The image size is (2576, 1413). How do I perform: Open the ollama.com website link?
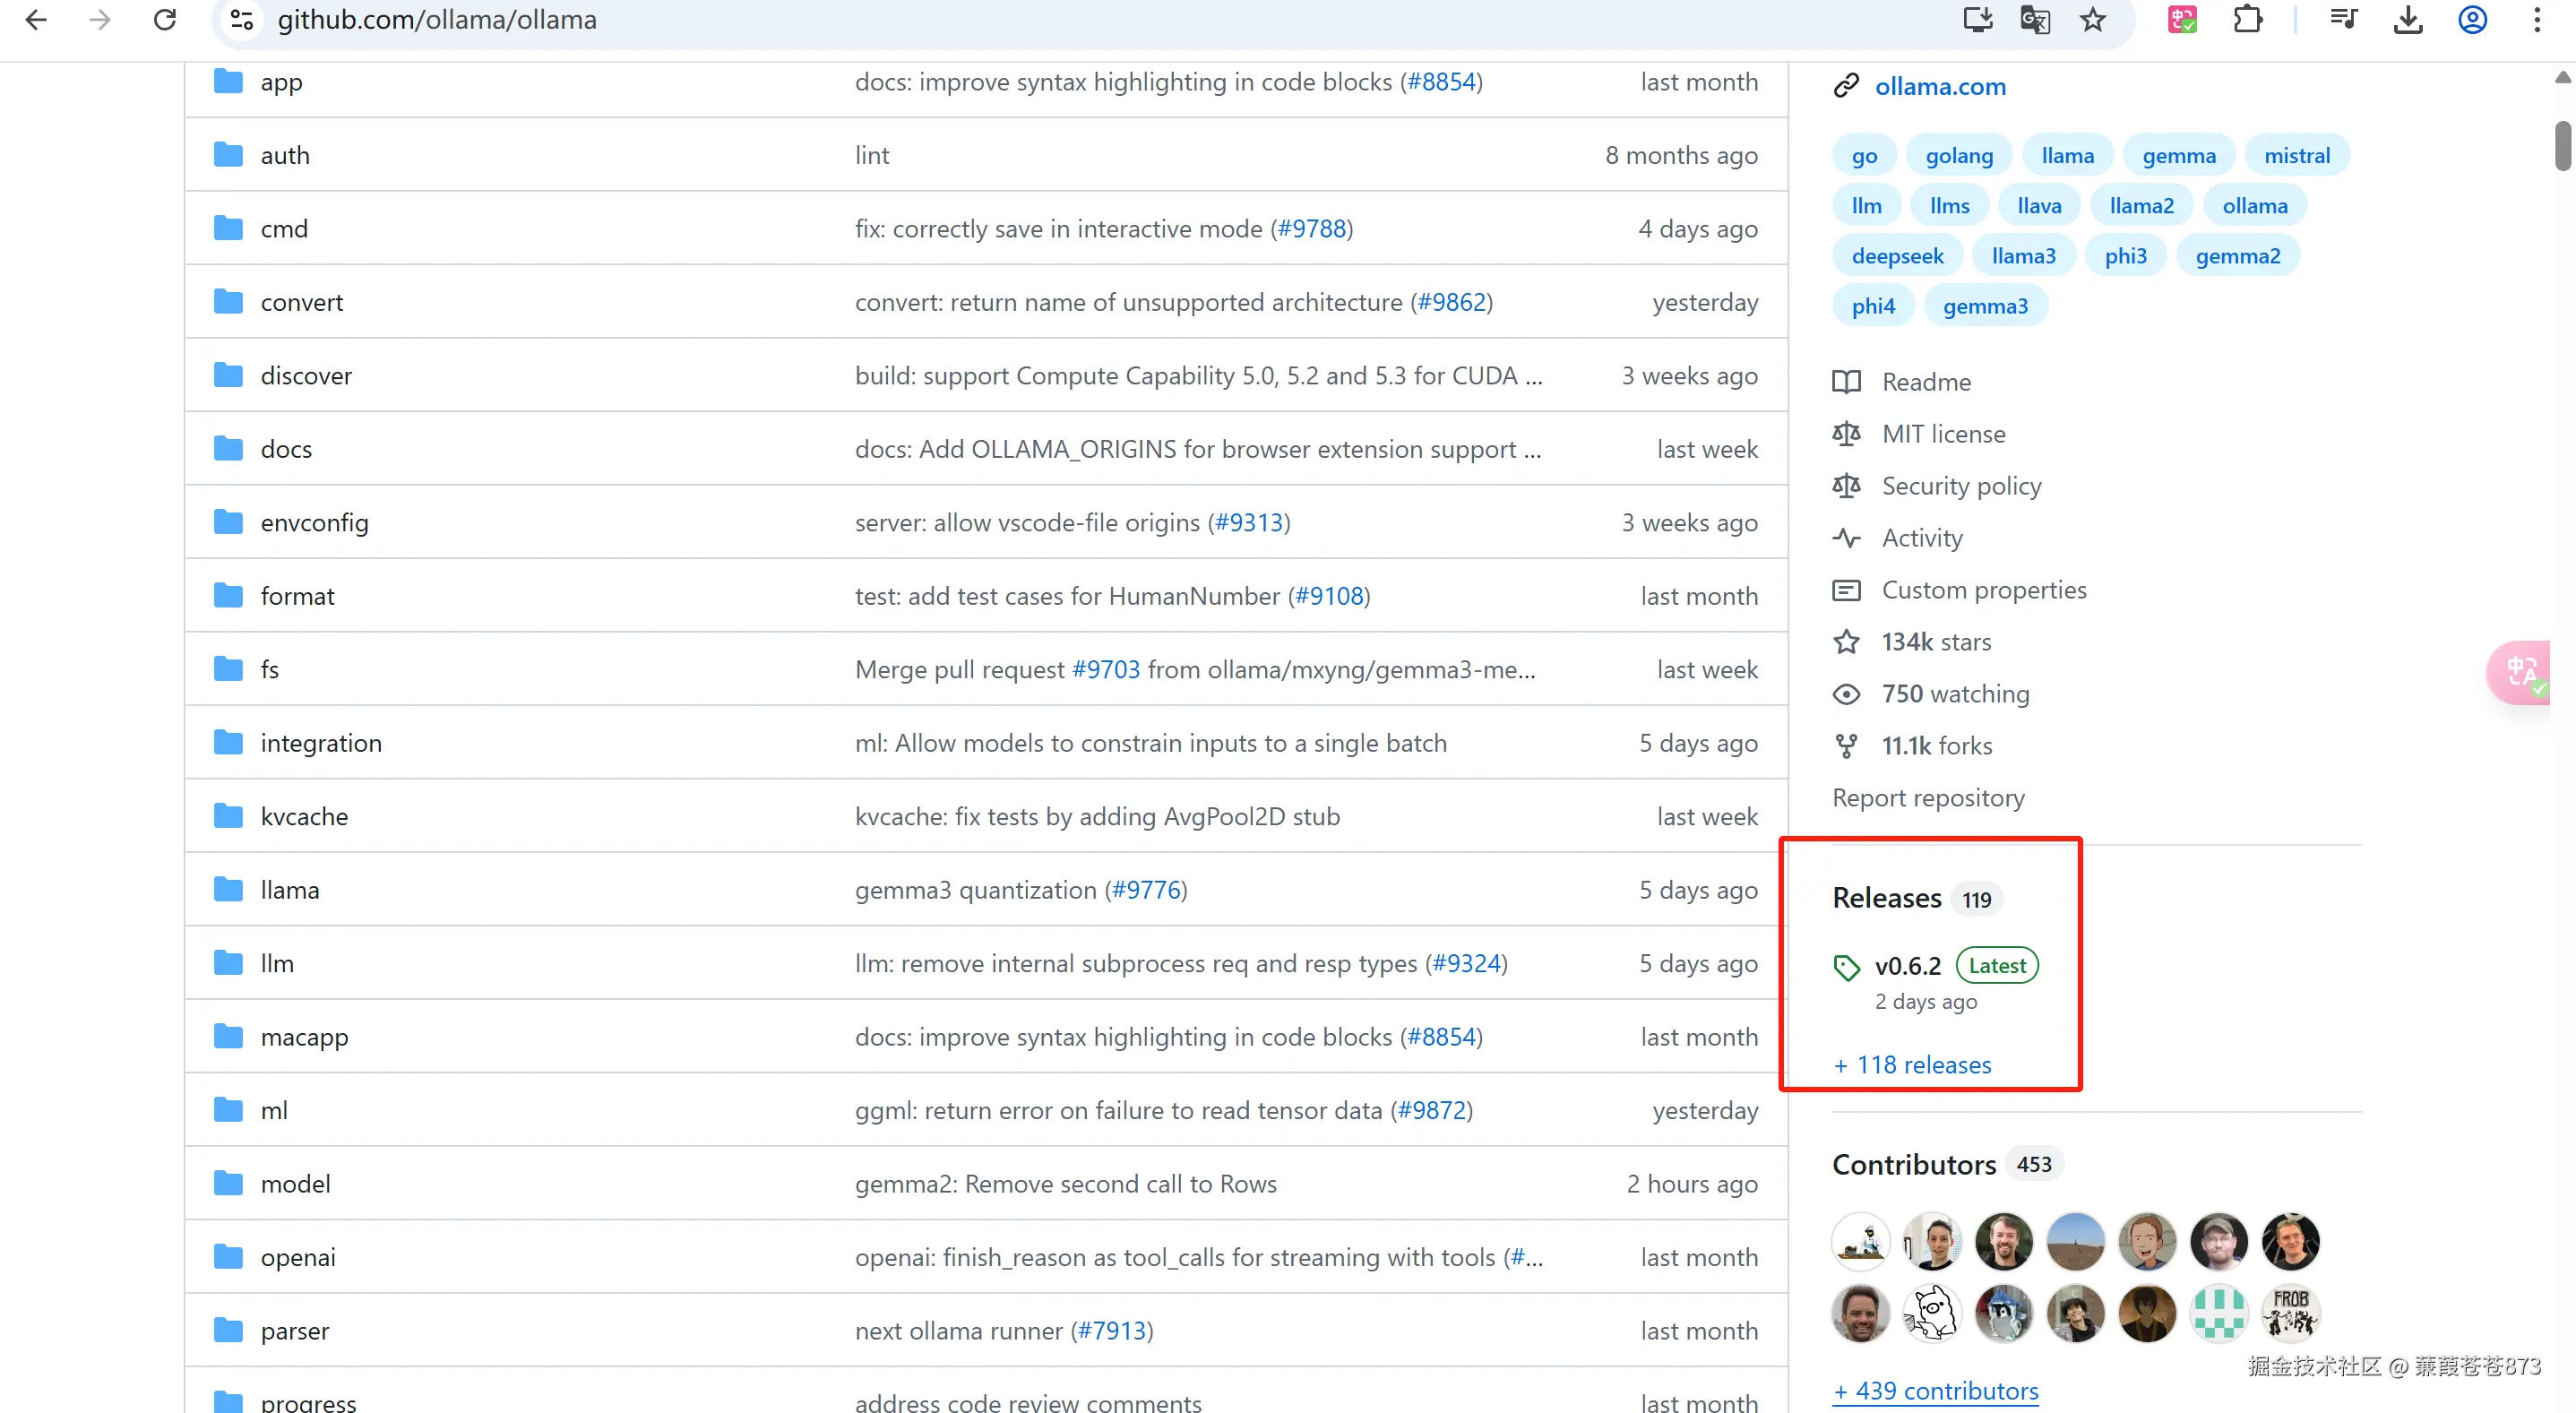(x=1939, y=87)
